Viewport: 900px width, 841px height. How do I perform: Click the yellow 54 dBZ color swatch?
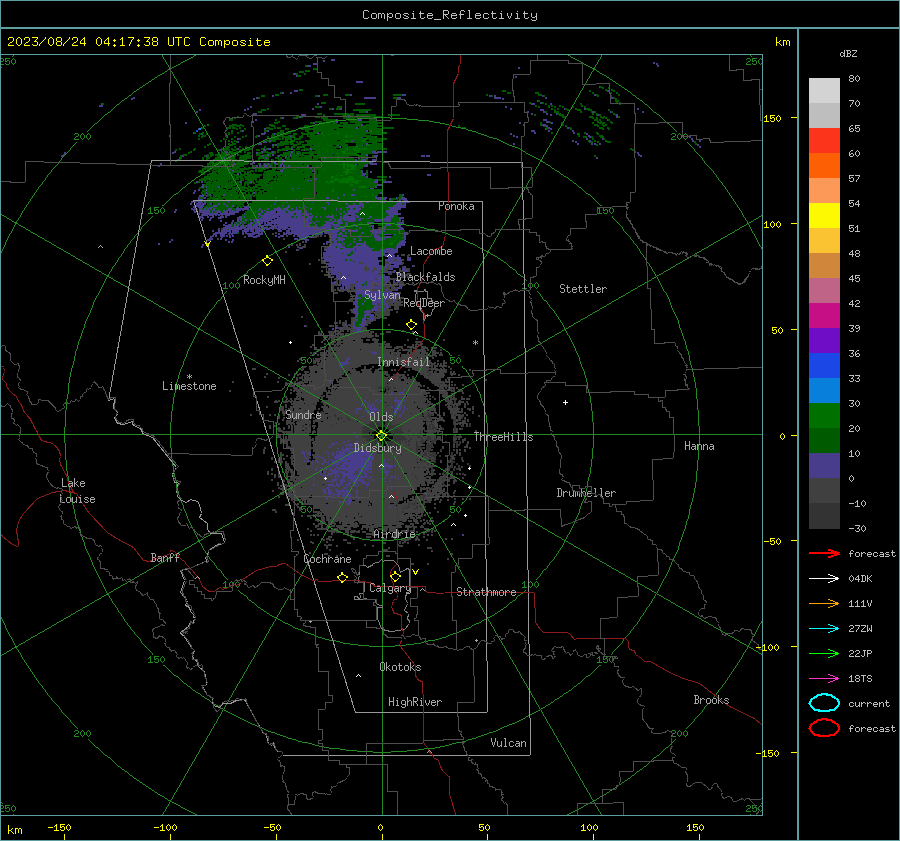(x=824, y=215)
